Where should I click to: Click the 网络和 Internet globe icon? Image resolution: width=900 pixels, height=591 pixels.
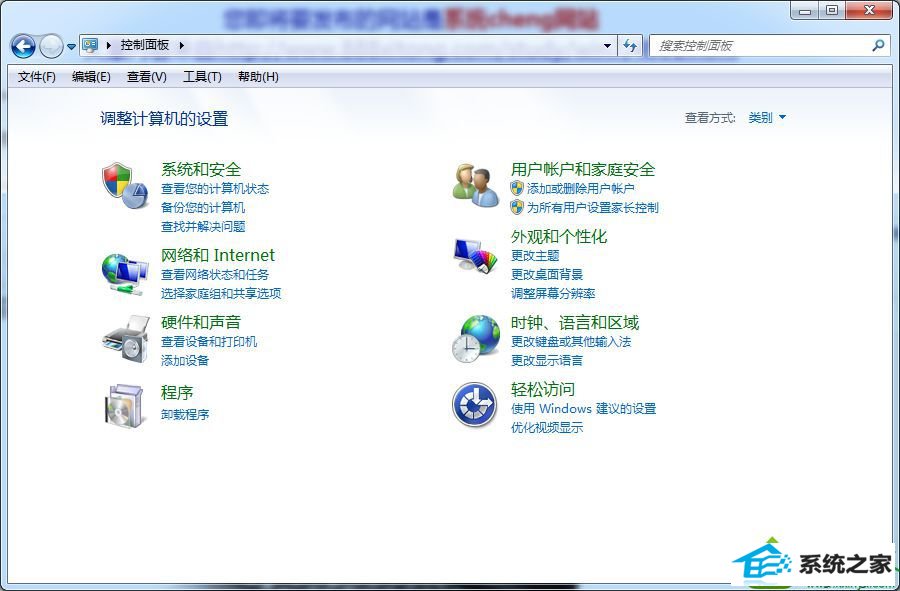pos(125,274)
